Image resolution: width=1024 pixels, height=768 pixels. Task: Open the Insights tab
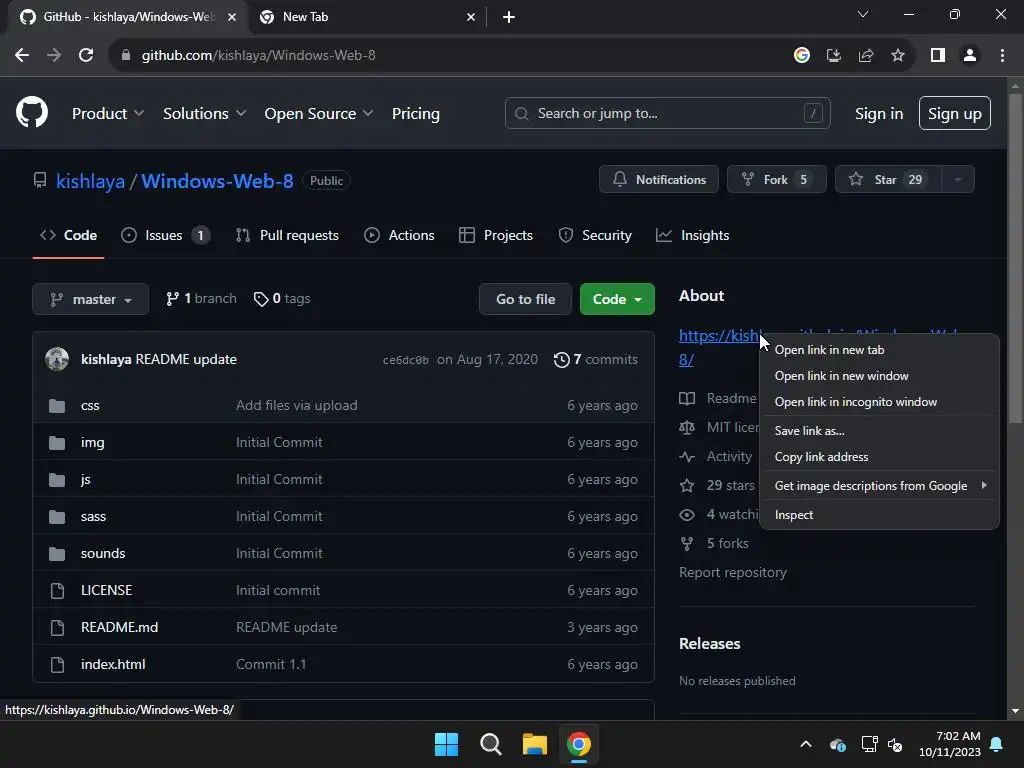pos(693,235)
